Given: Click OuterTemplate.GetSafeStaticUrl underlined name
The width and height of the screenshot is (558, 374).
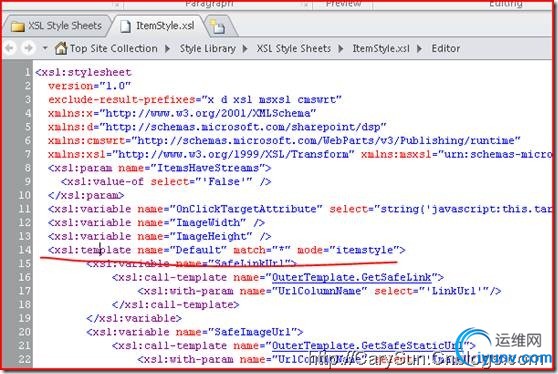Looking at the screenshot, I should pyautogui.click(x=367, y=346).
